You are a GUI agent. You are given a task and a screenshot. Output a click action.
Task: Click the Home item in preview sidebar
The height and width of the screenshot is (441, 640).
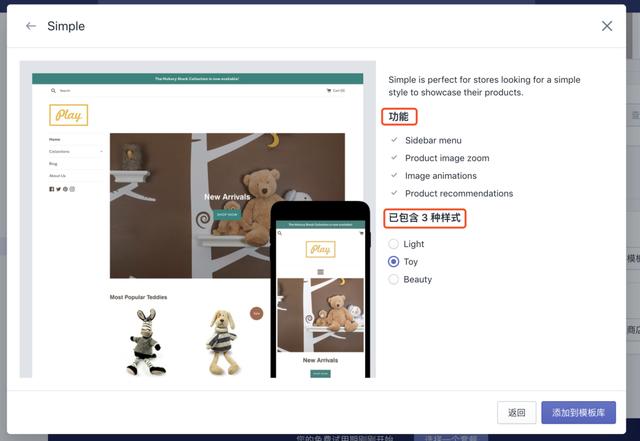(x=55, y=140)
